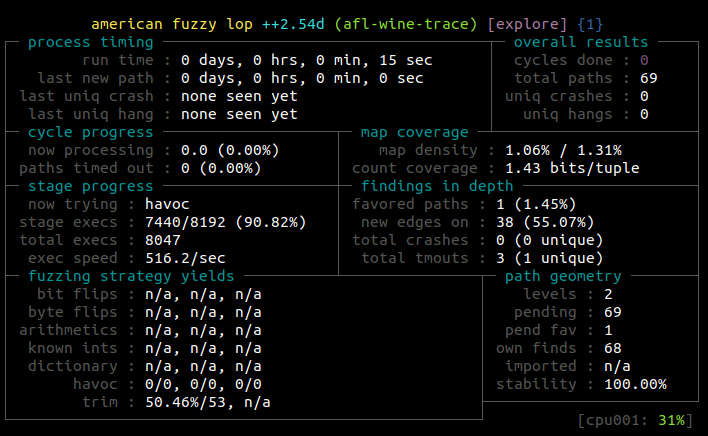The height and width of the screenshot is (436, 708).
Task: Click the known ints yields values
Action: (x=203, y=348)
